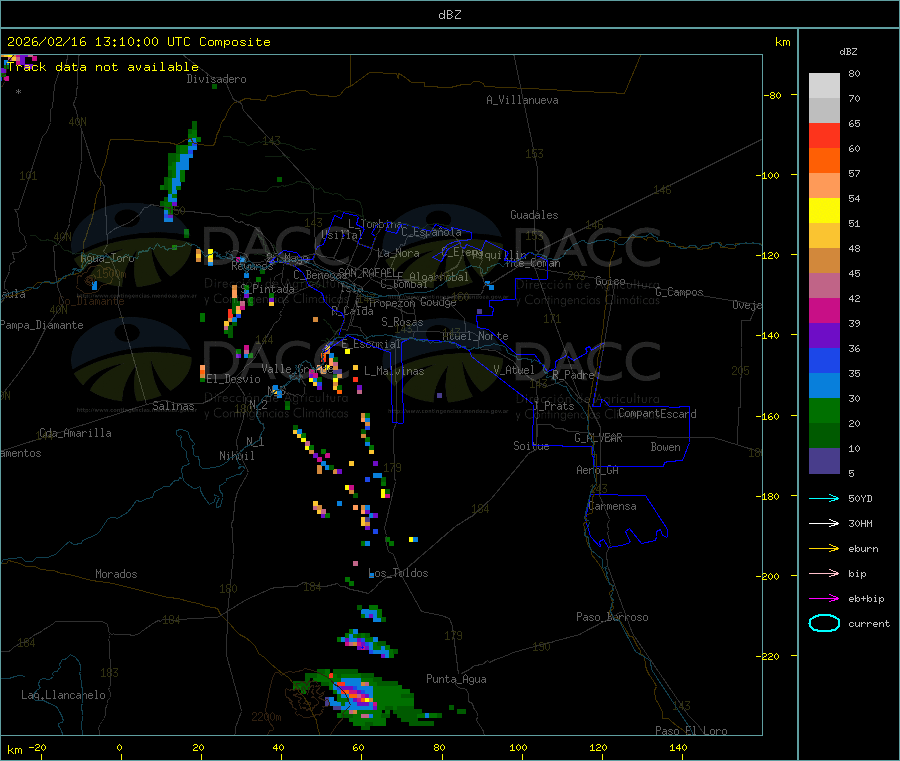Click the Salinas map label

(173, 406)
